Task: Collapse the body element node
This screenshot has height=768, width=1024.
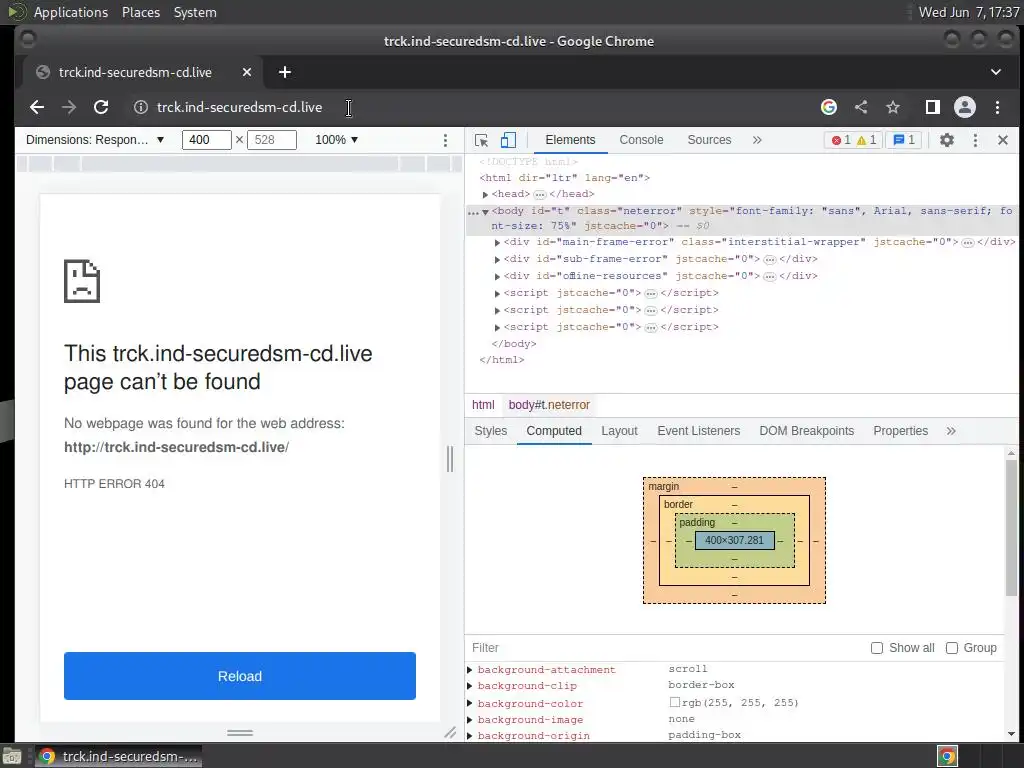Action: click(x=485, y=212)
